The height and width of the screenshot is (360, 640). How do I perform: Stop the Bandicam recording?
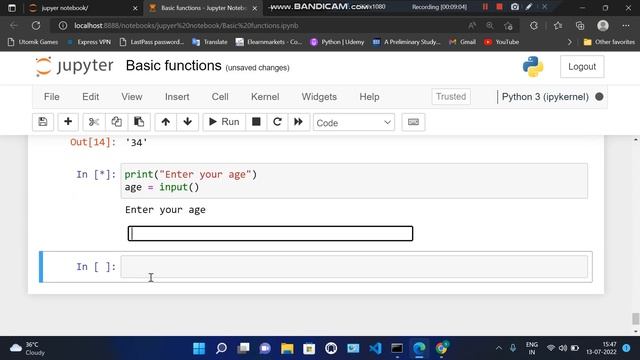click(x=499, y=7)
